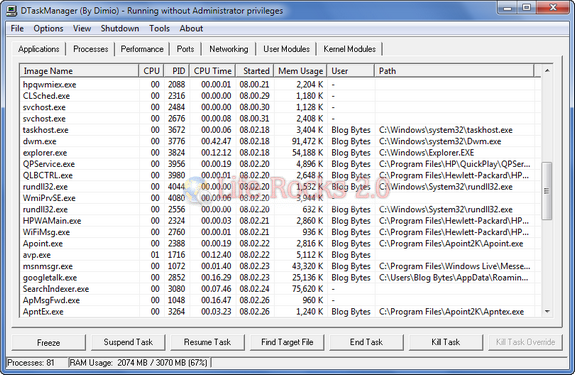Image resolution: width=575 pixels, height=375 pixels.
Task: Select the ApntEx.exe process row
Action: [280, 312]
